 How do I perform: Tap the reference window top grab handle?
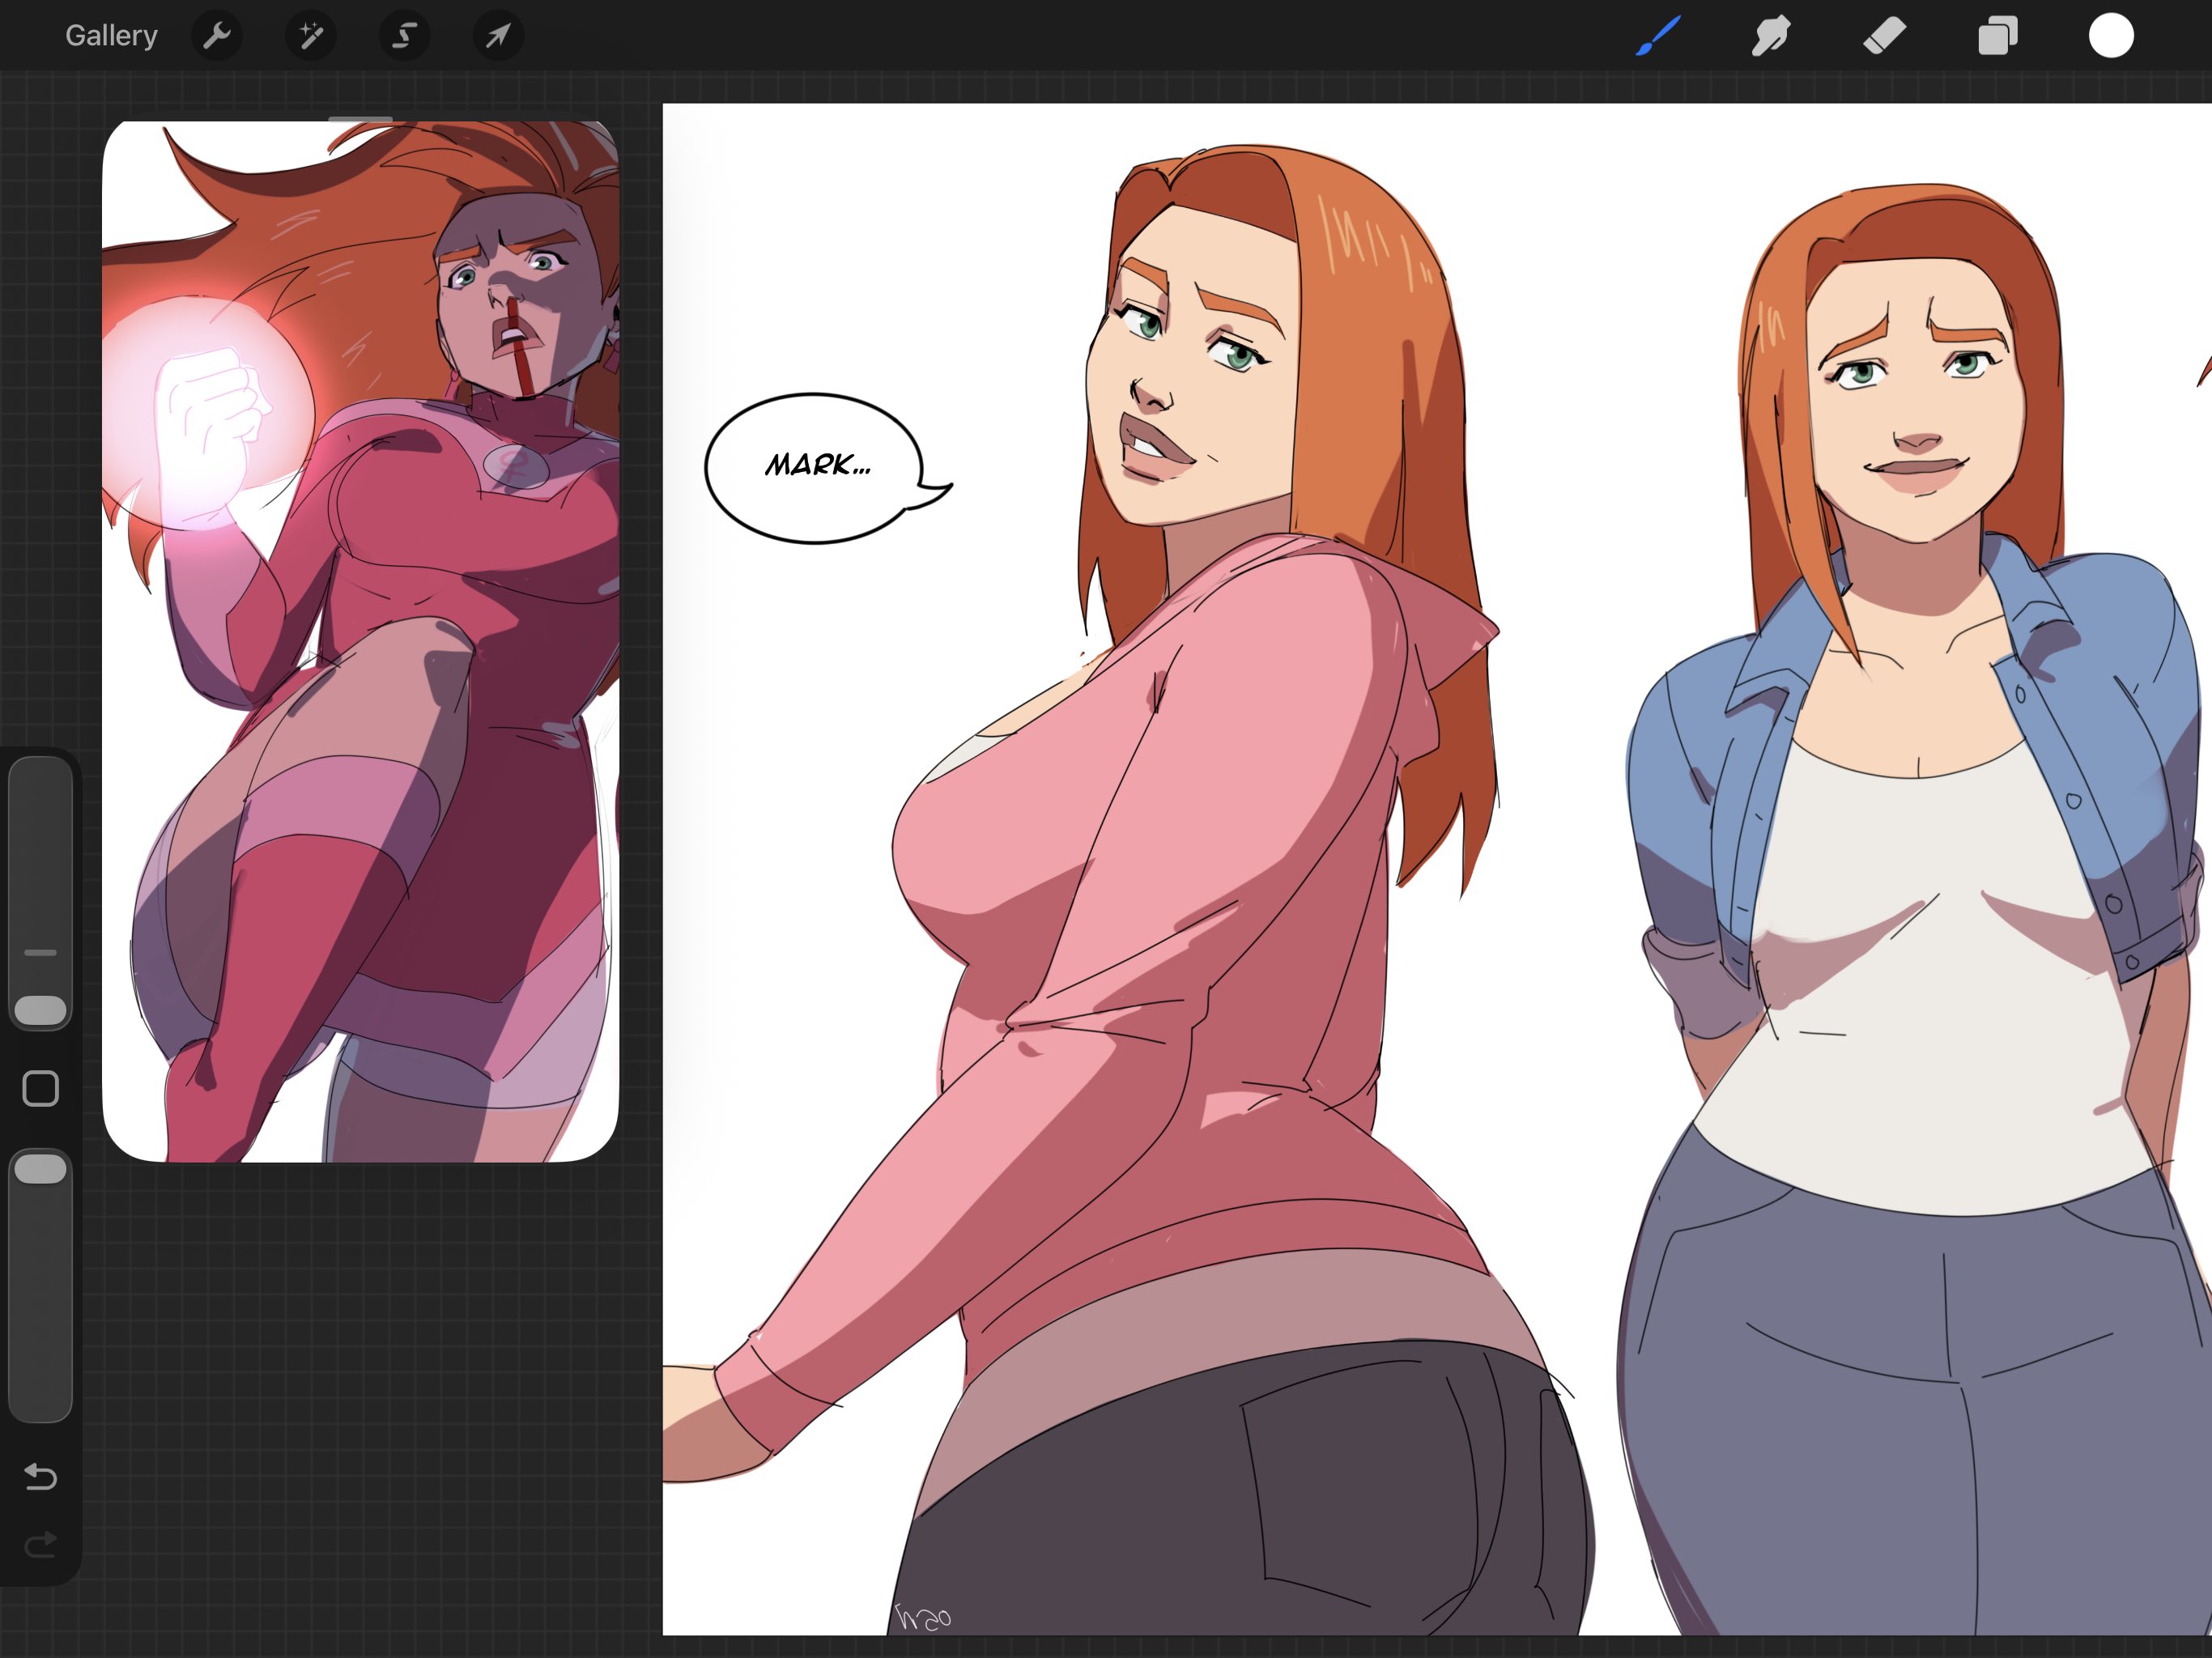pyautogui.click(x=360, y=120)
